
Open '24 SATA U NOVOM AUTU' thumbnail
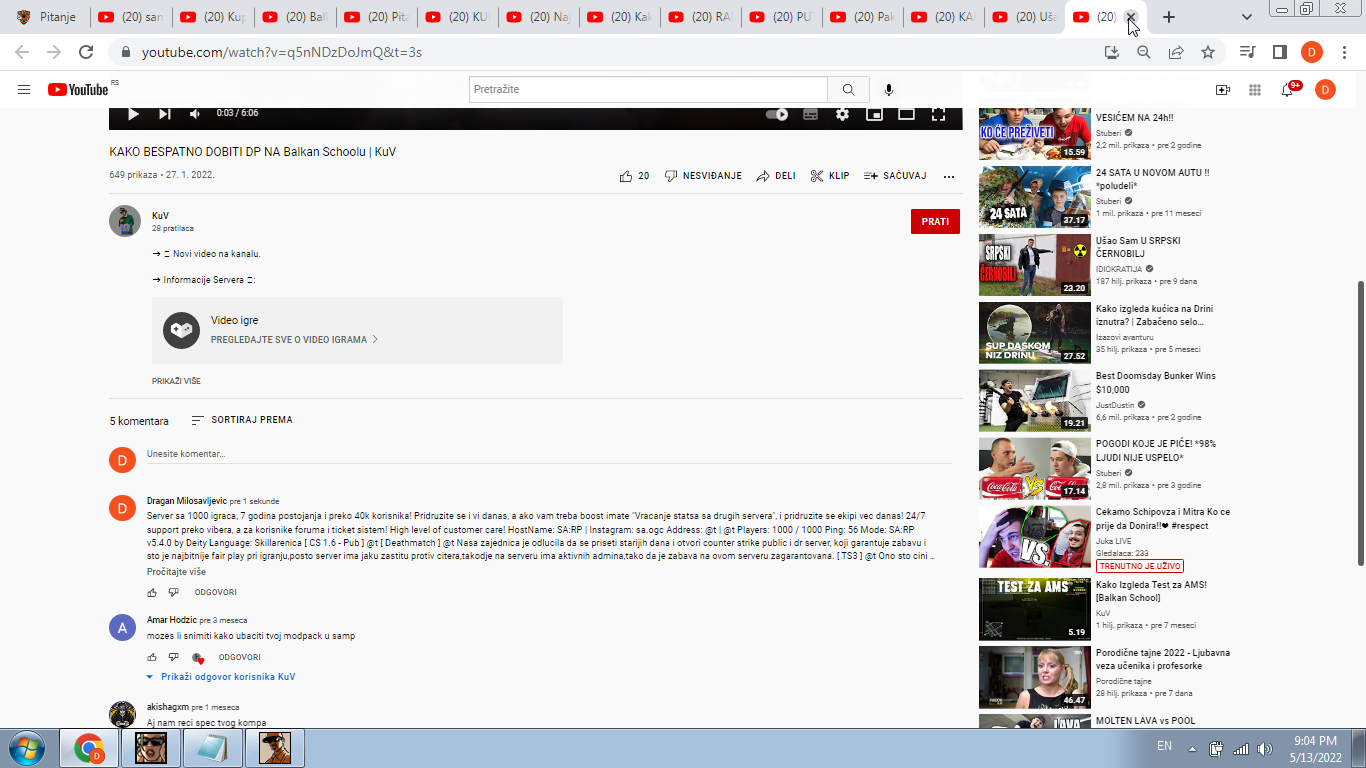tap(1034, 197)
